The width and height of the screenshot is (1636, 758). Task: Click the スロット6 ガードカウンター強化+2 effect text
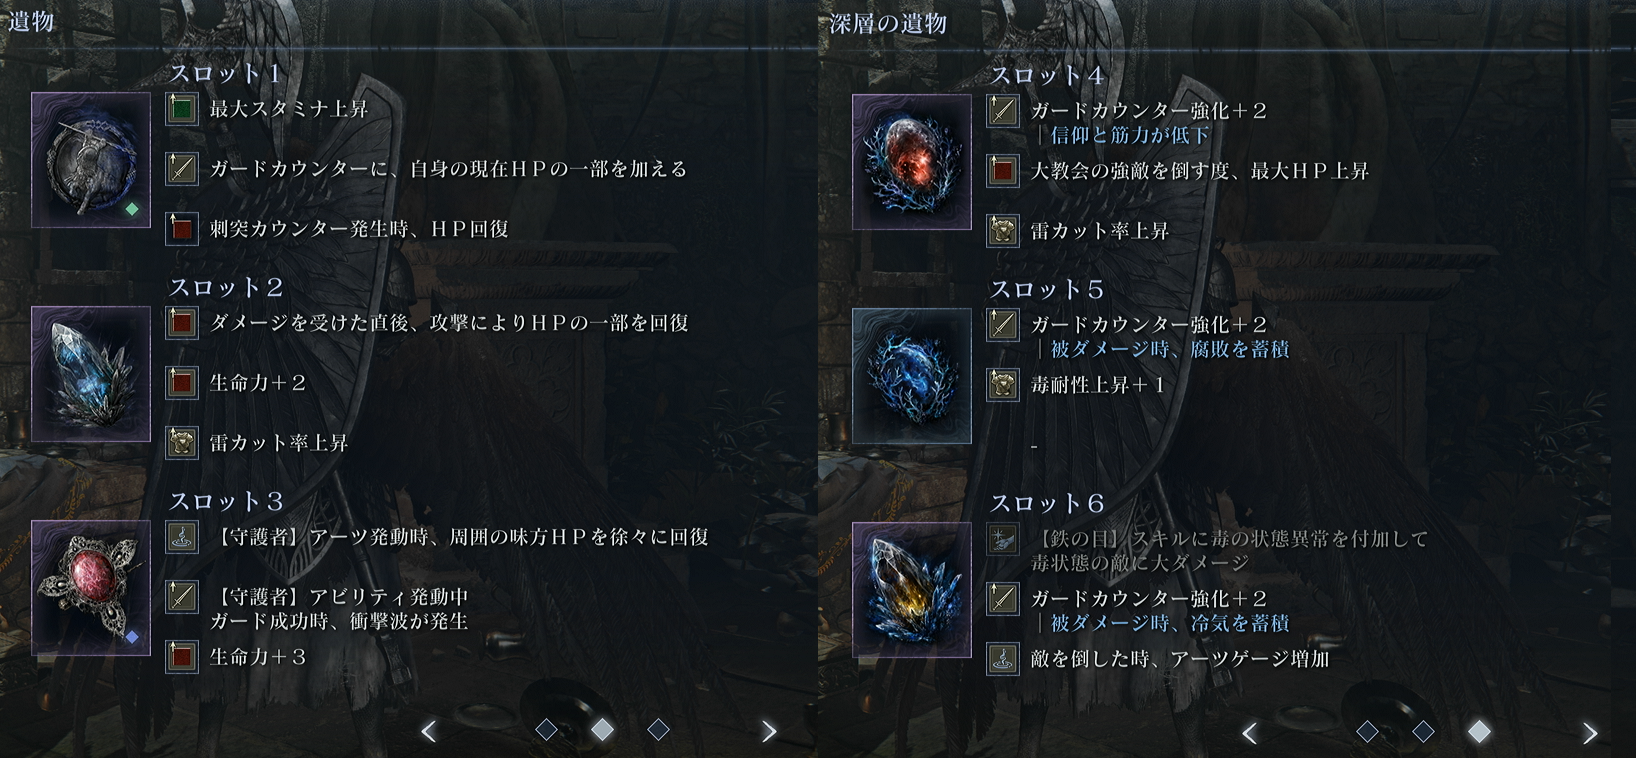tap(1149, 599)
